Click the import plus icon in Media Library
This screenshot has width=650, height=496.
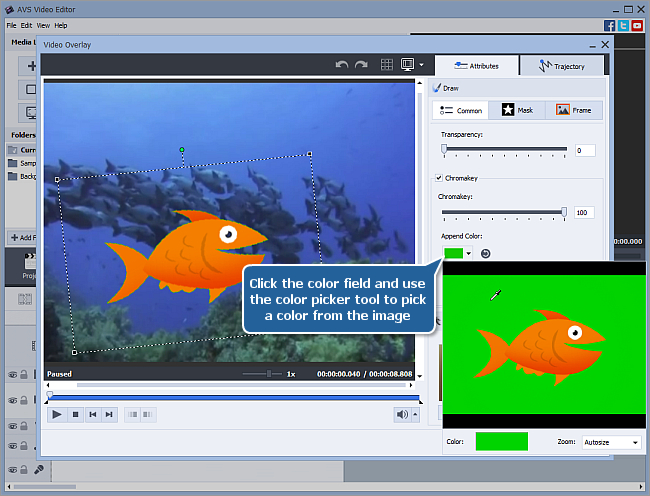32,66
